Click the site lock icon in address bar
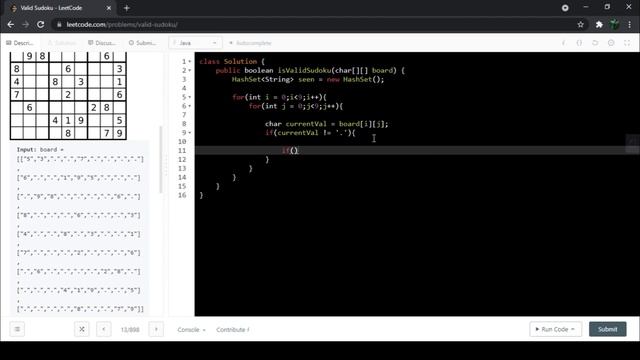The height and width of the screenshot is (360, 640). [x=59, y=24]
